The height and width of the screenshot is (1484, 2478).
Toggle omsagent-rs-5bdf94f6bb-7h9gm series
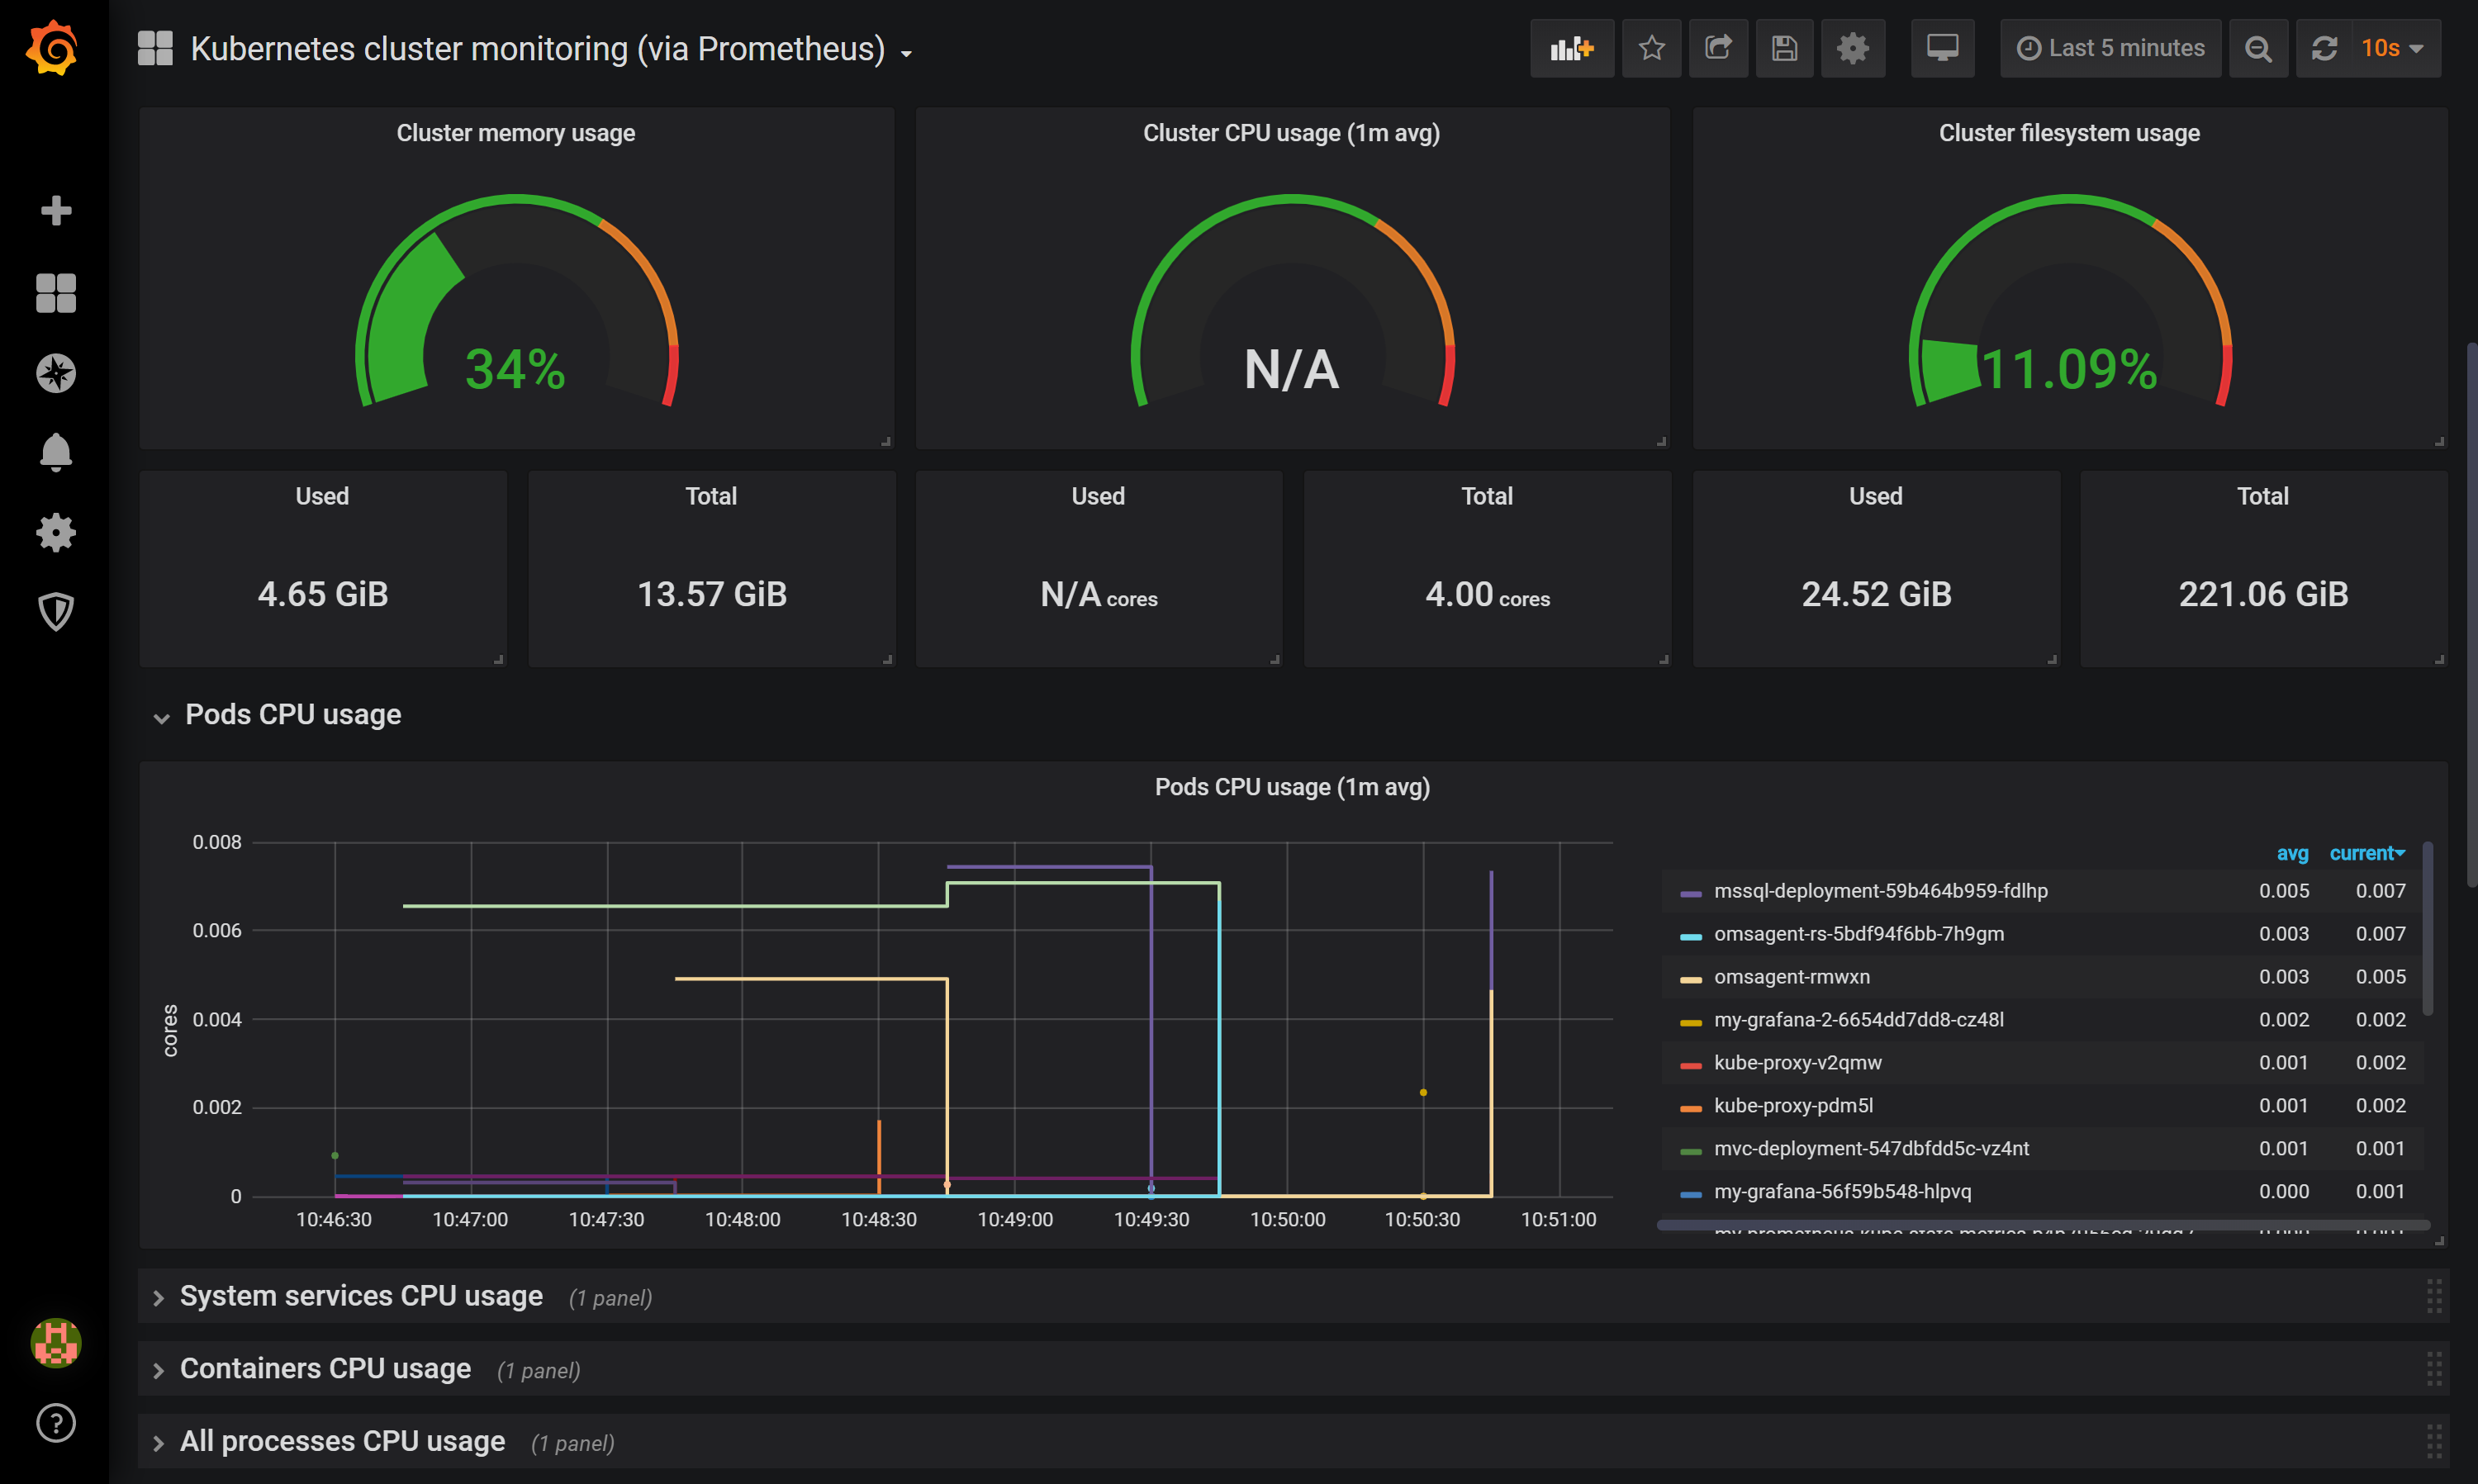[1859, 934]
